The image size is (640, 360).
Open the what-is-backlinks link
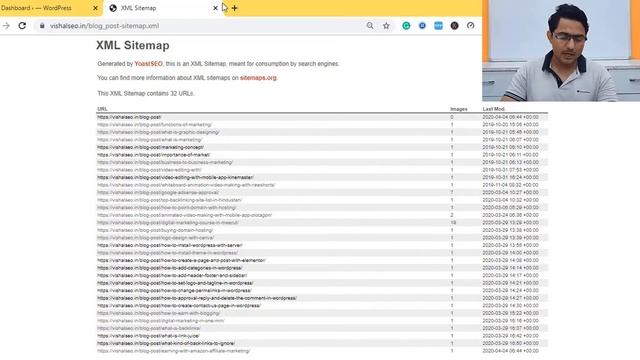149,329
